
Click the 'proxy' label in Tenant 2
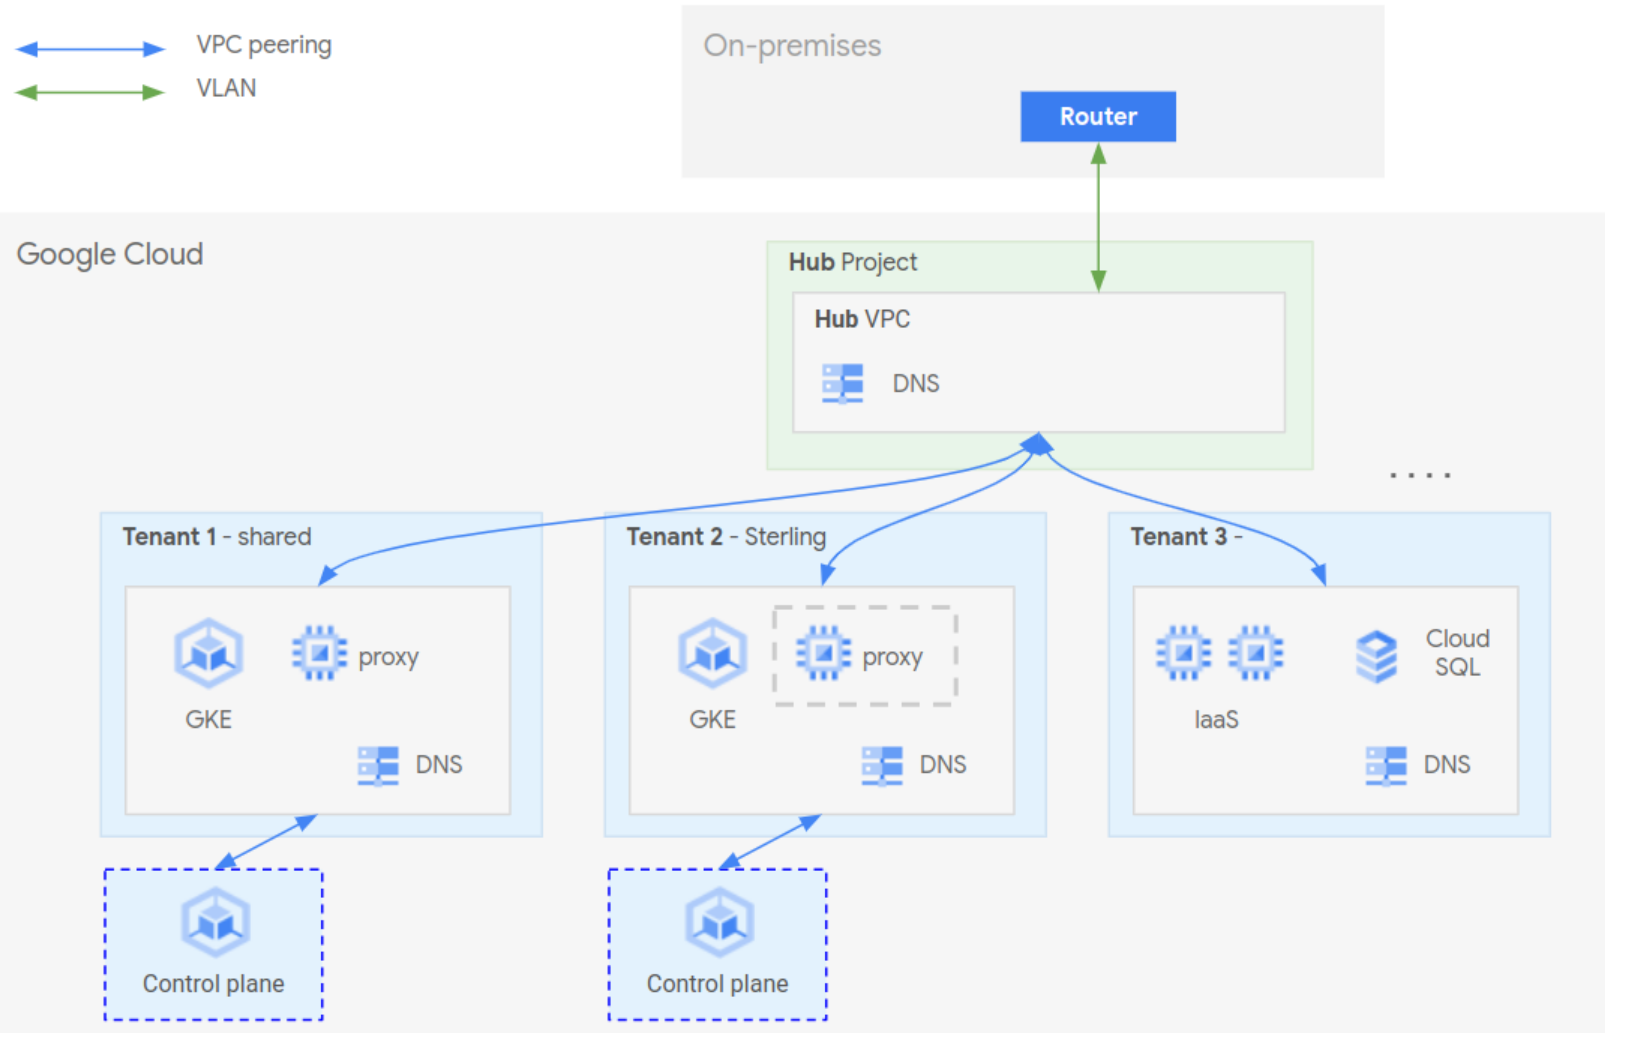[x=893, y=658]
